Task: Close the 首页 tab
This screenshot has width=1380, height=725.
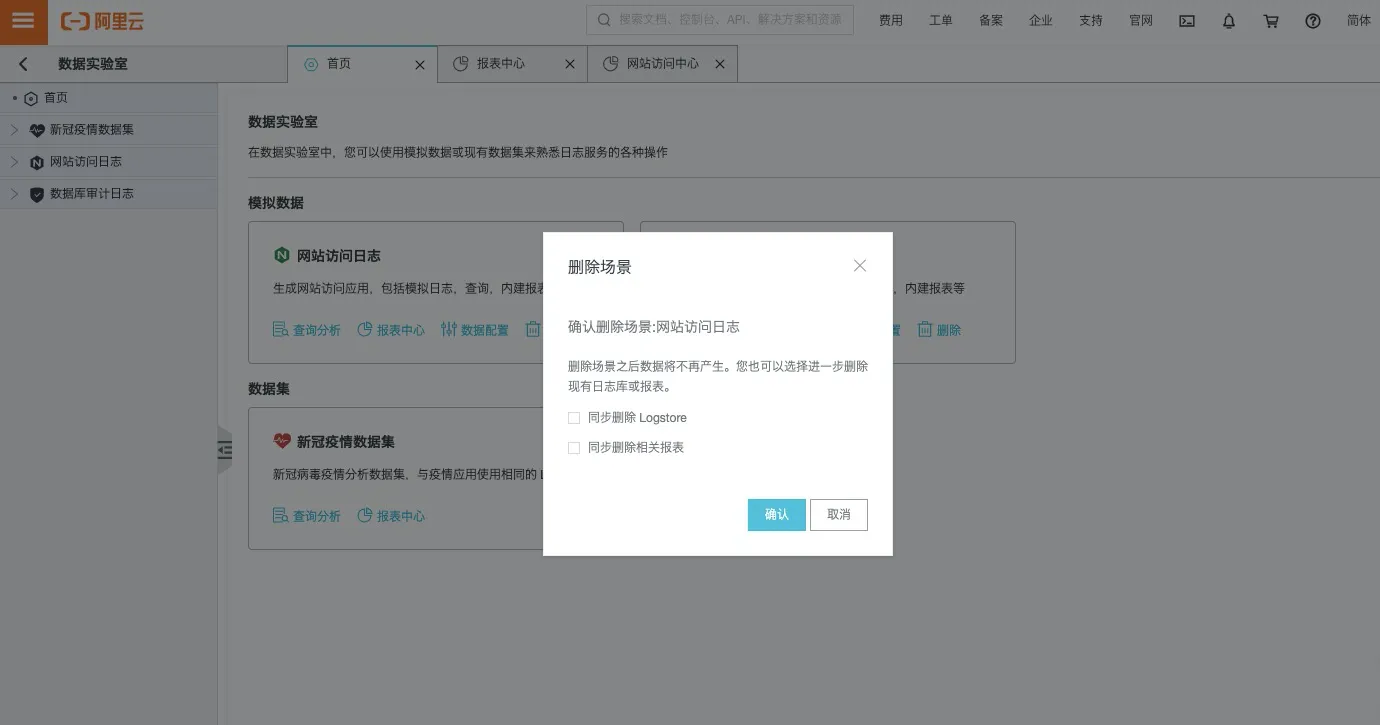Action: (420, 64)
